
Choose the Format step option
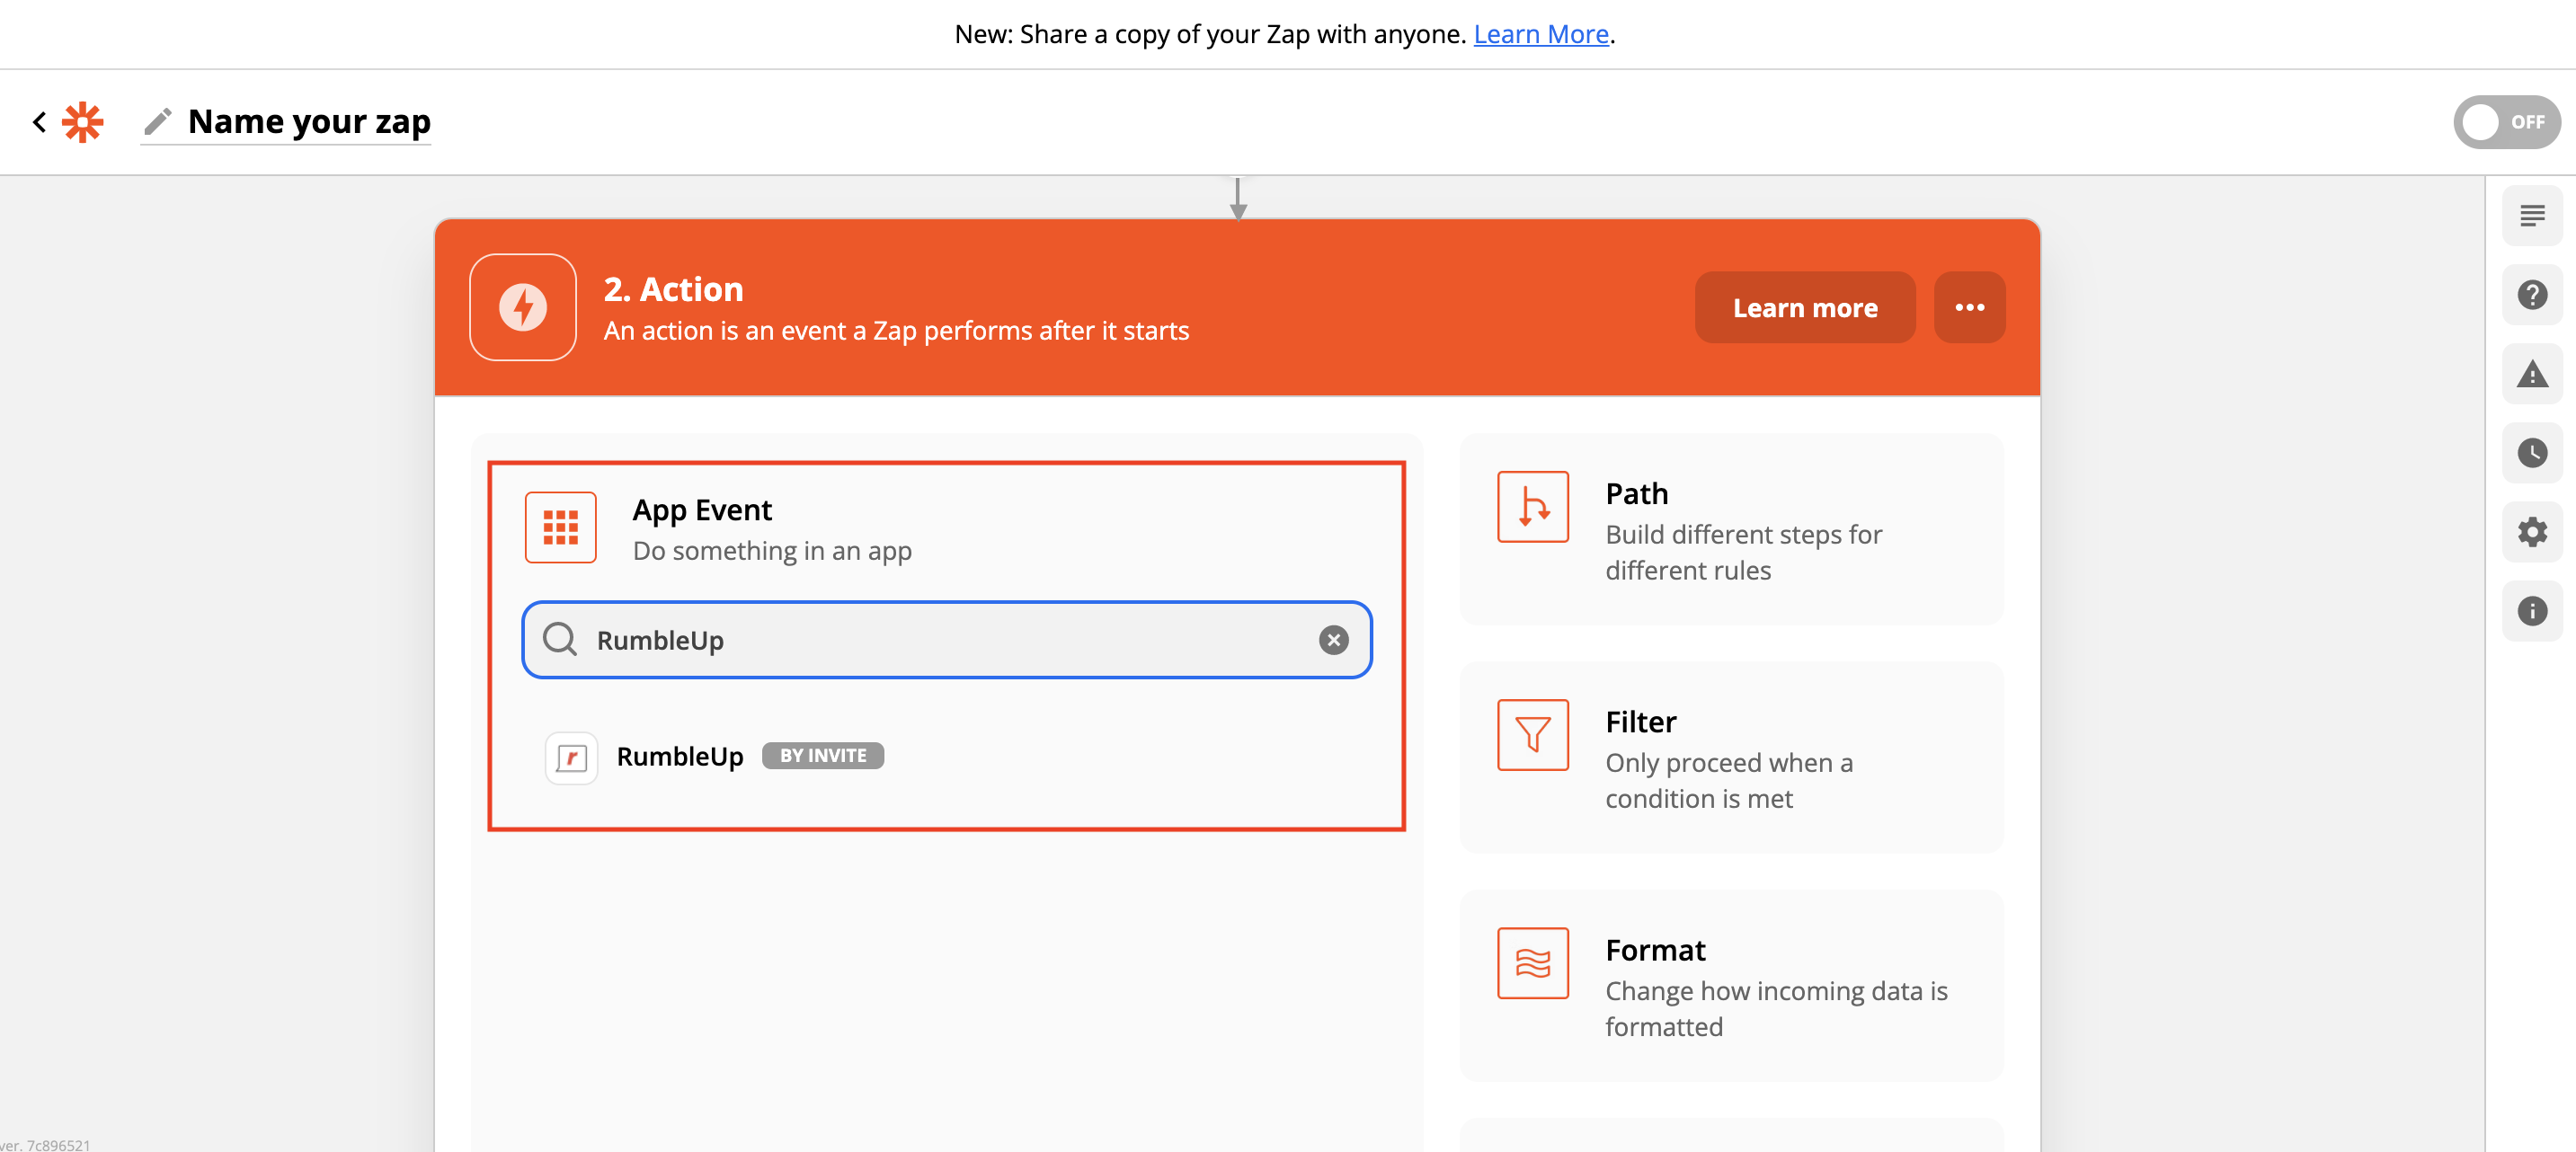pos(1730,986)
